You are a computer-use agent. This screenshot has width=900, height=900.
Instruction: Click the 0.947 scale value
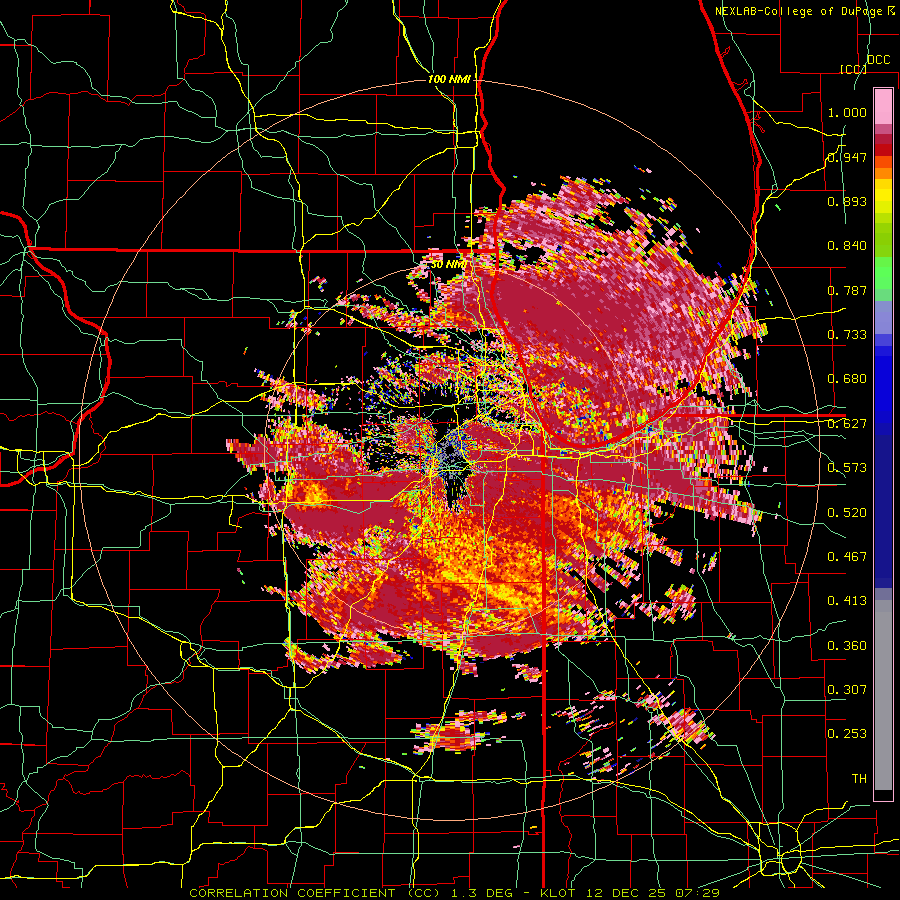click(x=847, y=157)
